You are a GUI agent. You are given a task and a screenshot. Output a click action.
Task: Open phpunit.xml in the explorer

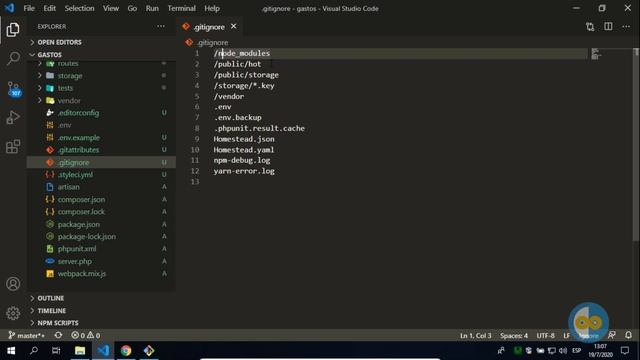point(77,249)
